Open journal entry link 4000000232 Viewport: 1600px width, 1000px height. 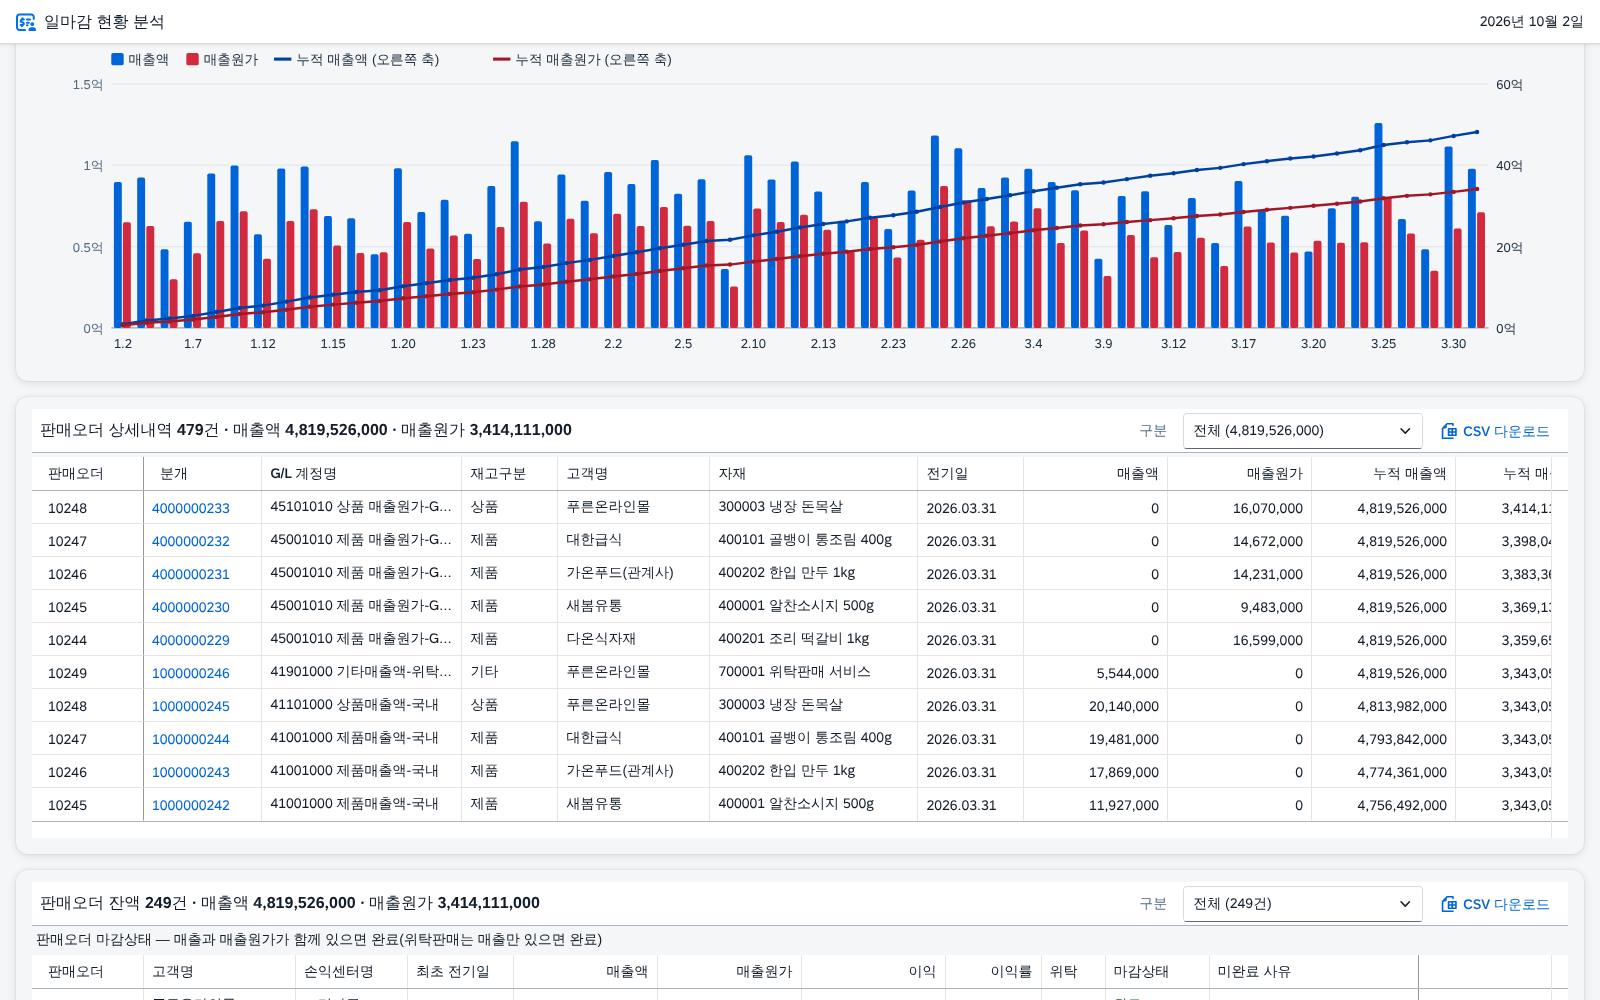[x=191, y=541]
